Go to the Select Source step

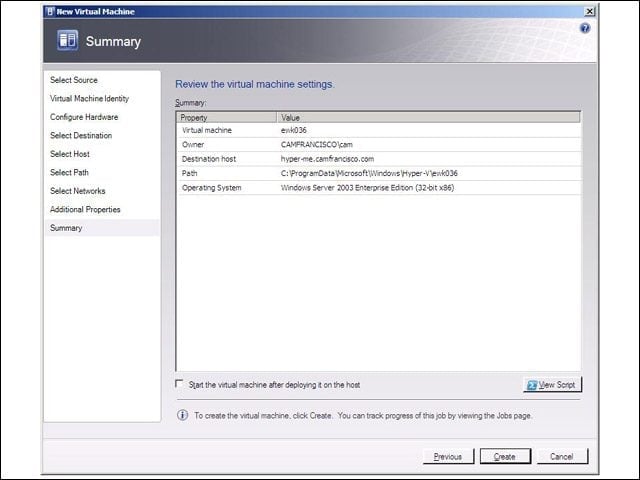74,80
